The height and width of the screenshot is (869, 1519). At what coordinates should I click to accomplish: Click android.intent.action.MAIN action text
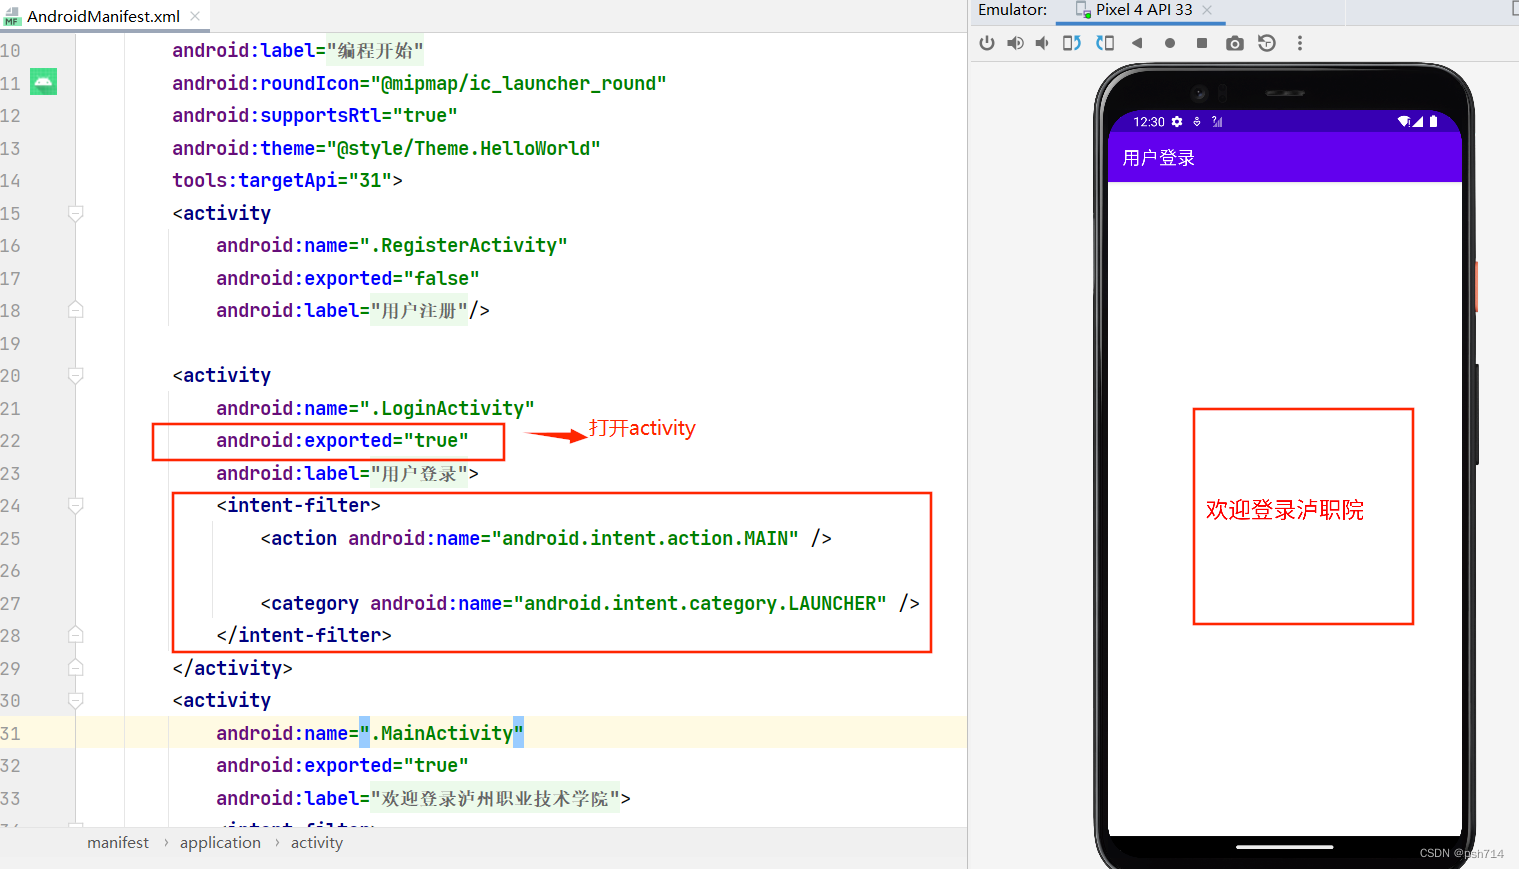pos(645,538)
